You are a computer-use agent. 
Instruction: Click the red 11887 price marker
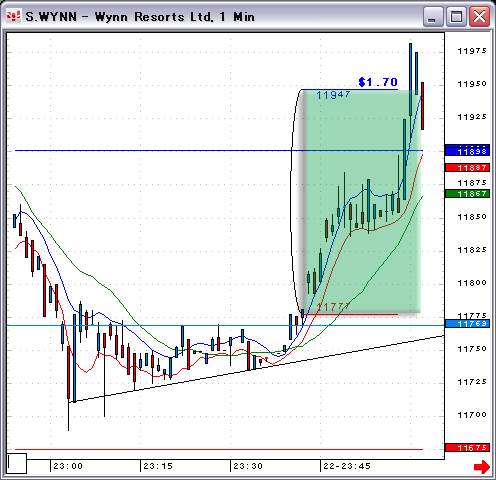pyautogui.click(x=467, y=167)
